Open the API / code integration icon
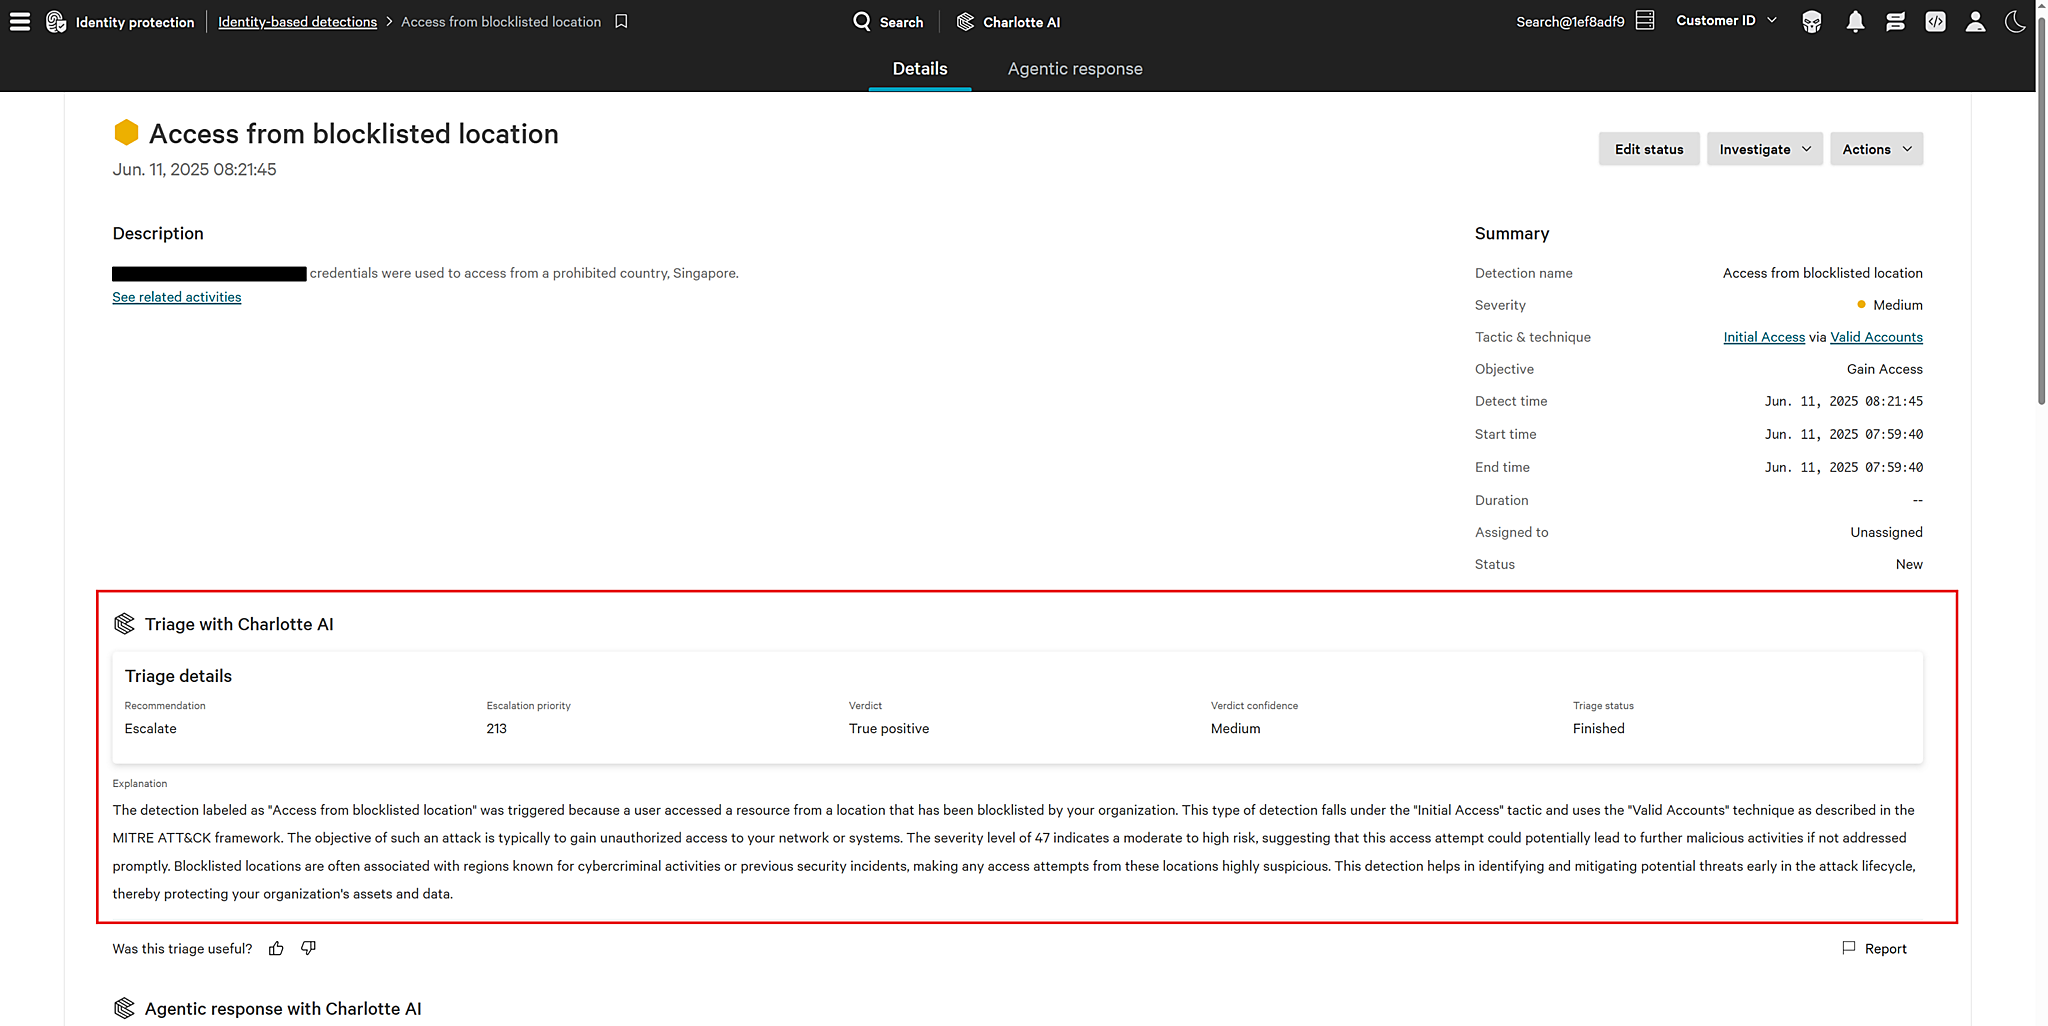 [x=1934, y=21]
